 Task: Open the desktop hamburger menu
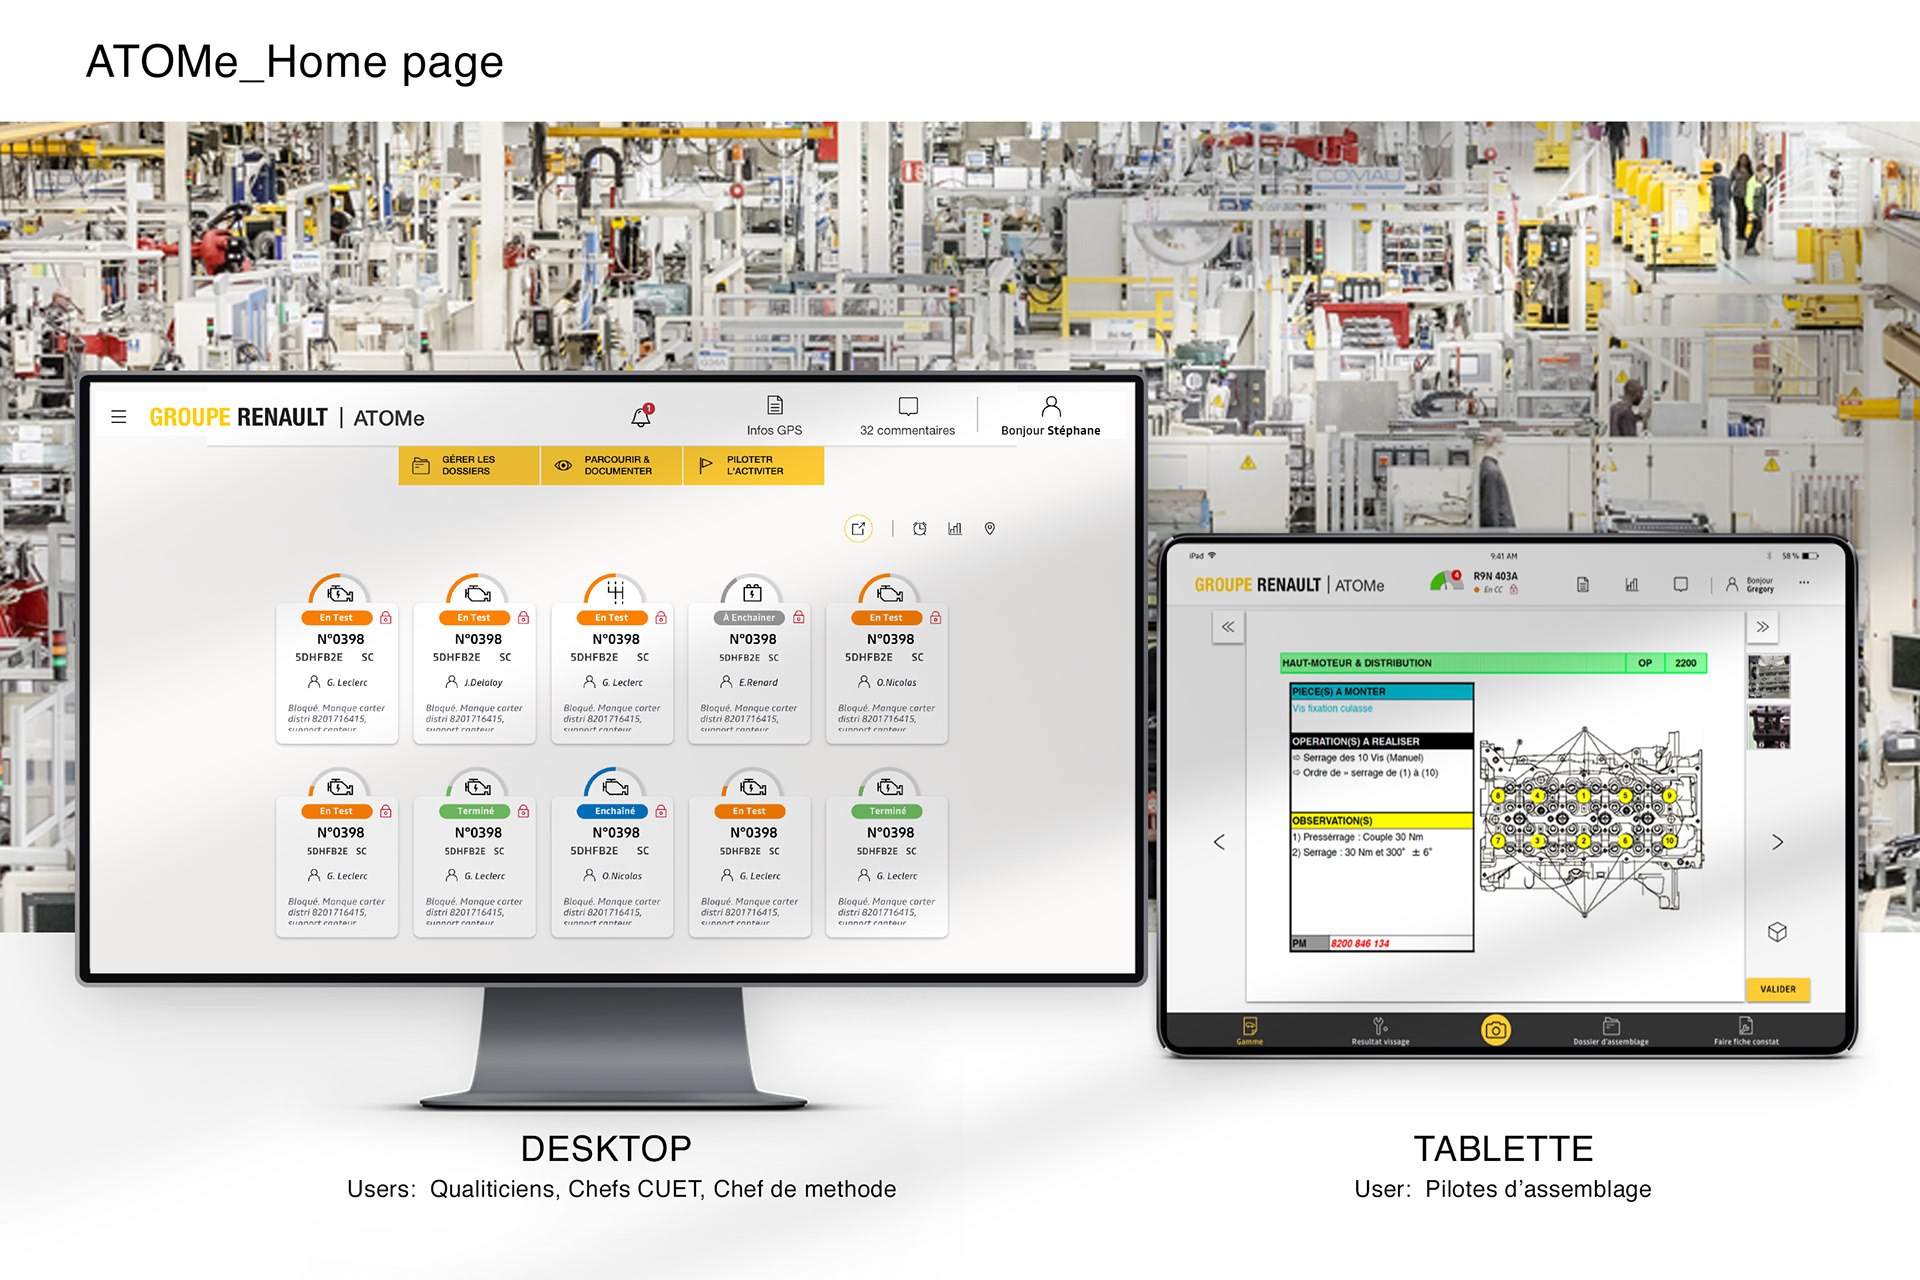[x=118, y=417]
